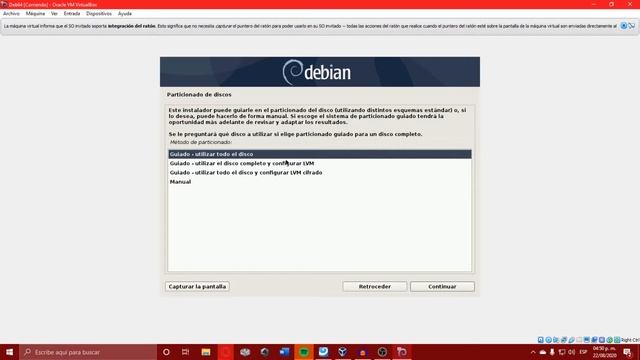Screen dimensions: 640x360
Task: Open the Windows notification center
Action: point(627,352)
